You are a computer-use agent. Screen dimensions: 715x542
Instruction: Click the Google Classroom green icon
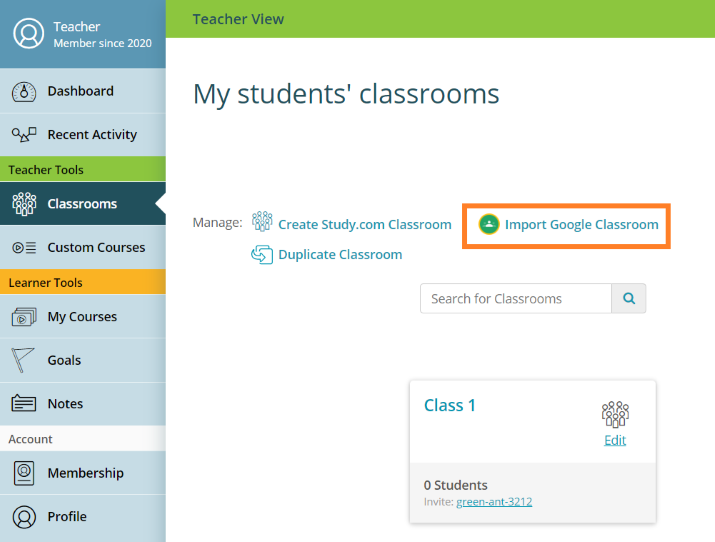(489, 224)
